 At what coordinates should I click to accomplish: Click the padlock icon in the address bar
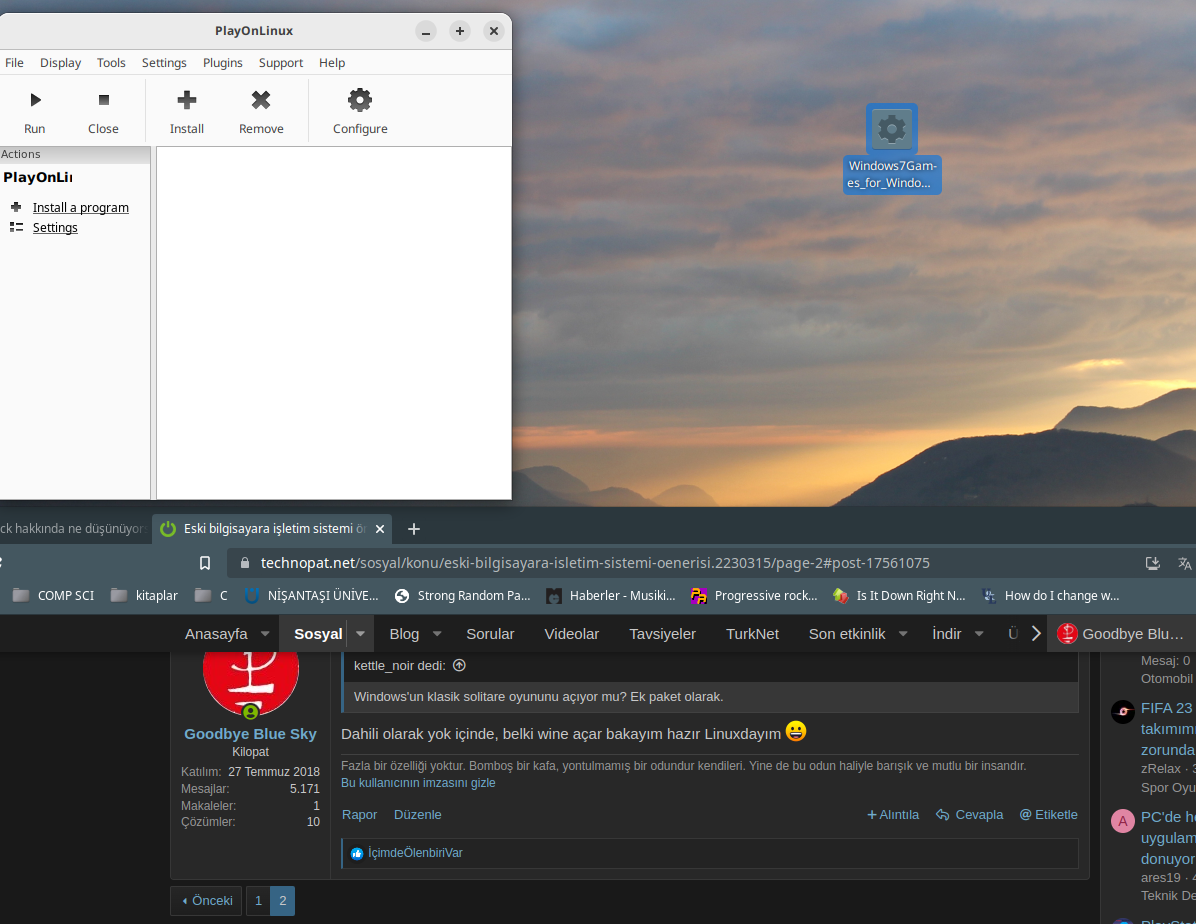click(x=244, y=563)
